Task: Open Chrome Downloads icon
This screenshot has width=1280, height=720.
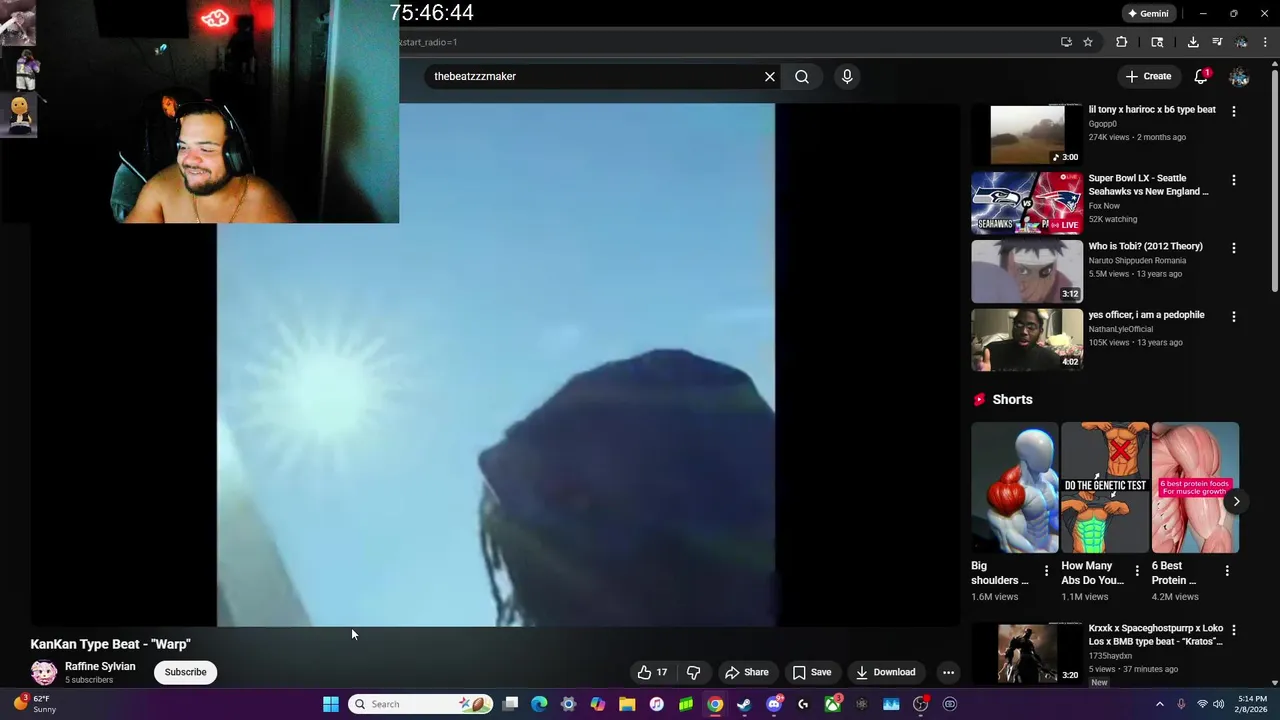Action: 1193,42
